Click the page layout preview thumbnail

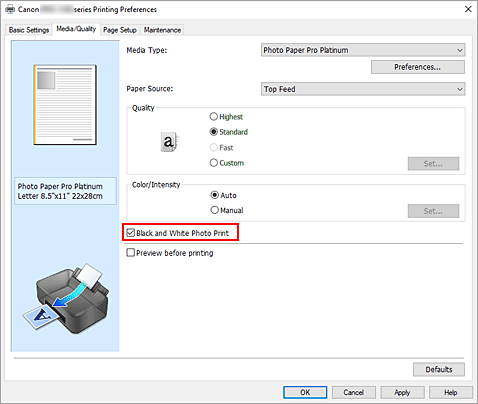[x=65, y=105]
